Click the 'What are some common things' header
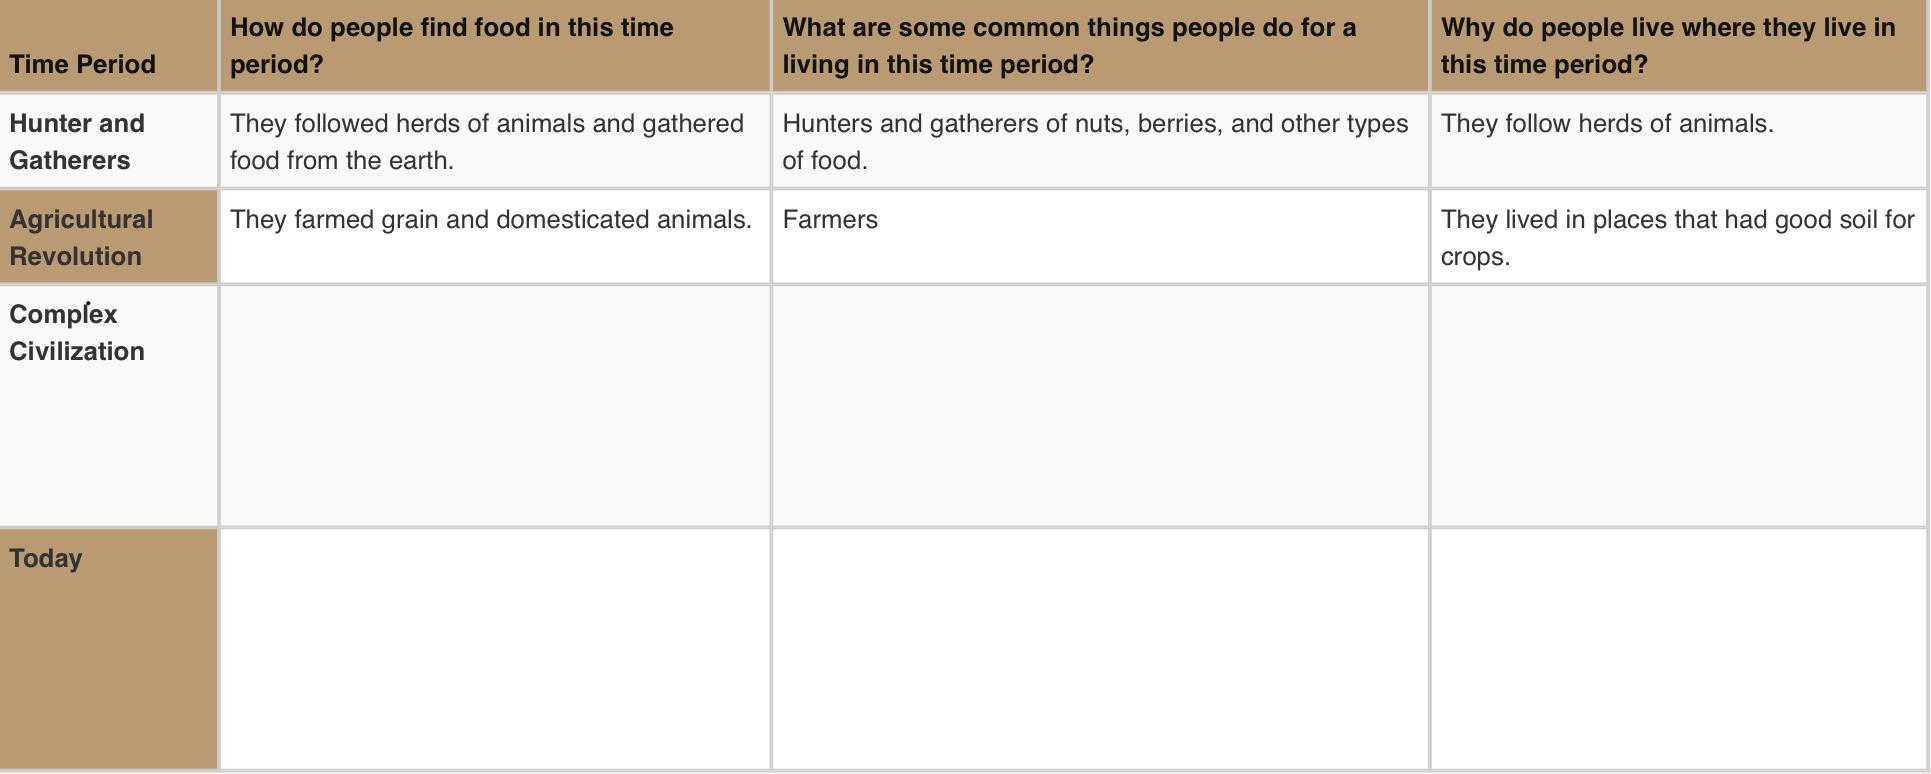Screen dimensions: 1931x774 click(x=1100, y=46)
